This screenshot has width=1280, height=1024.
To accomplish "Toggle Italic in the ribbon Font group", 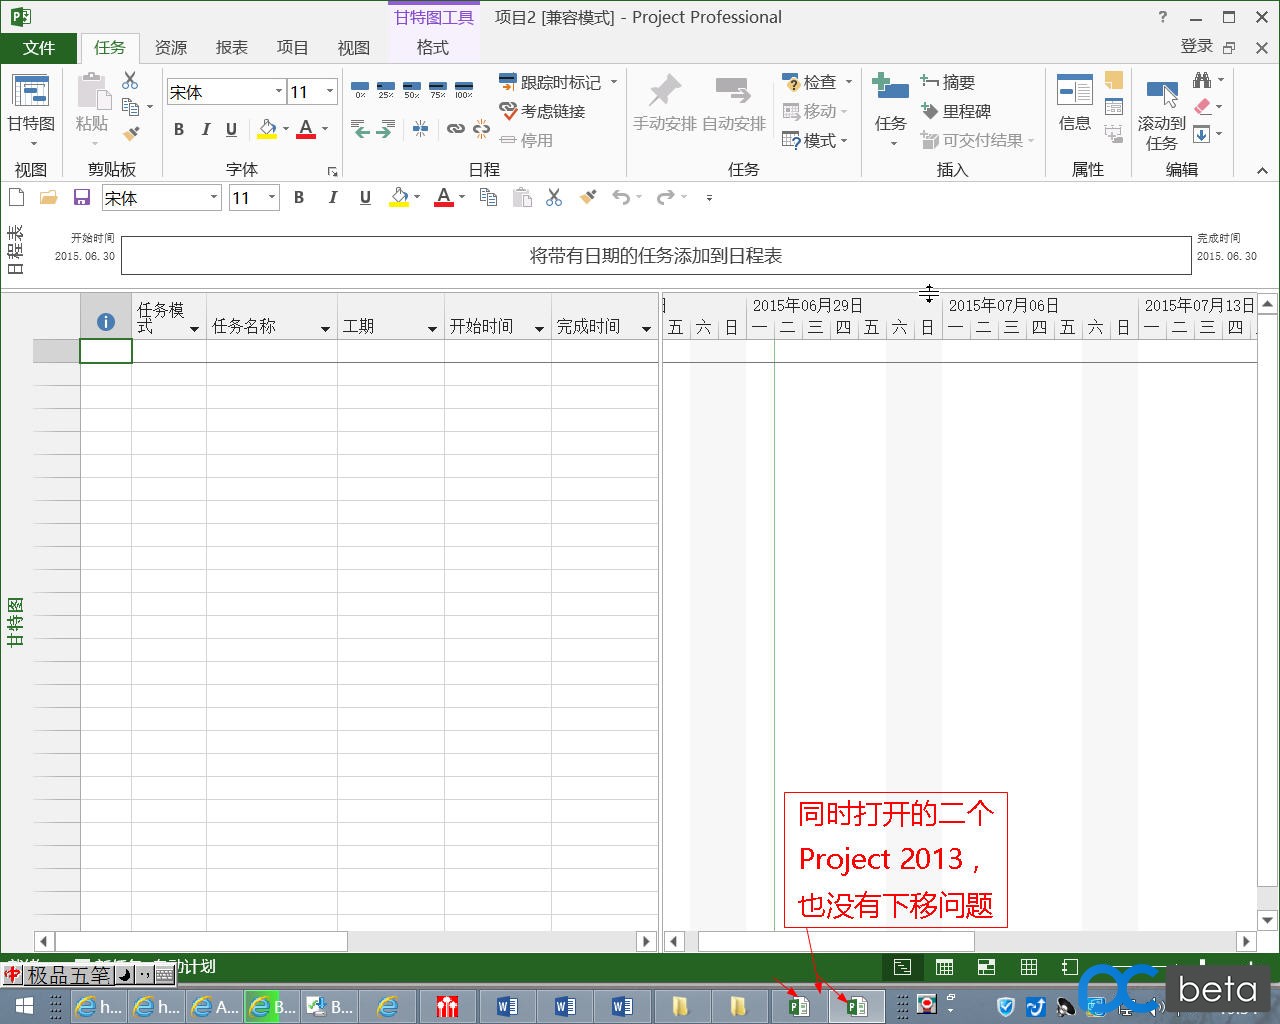I will 205,129.
